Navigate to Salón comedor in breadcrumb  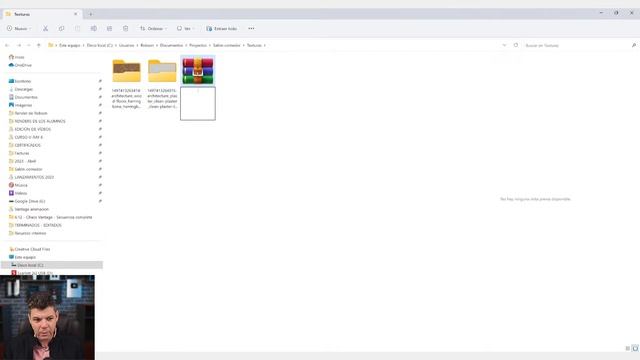[227, 45]
